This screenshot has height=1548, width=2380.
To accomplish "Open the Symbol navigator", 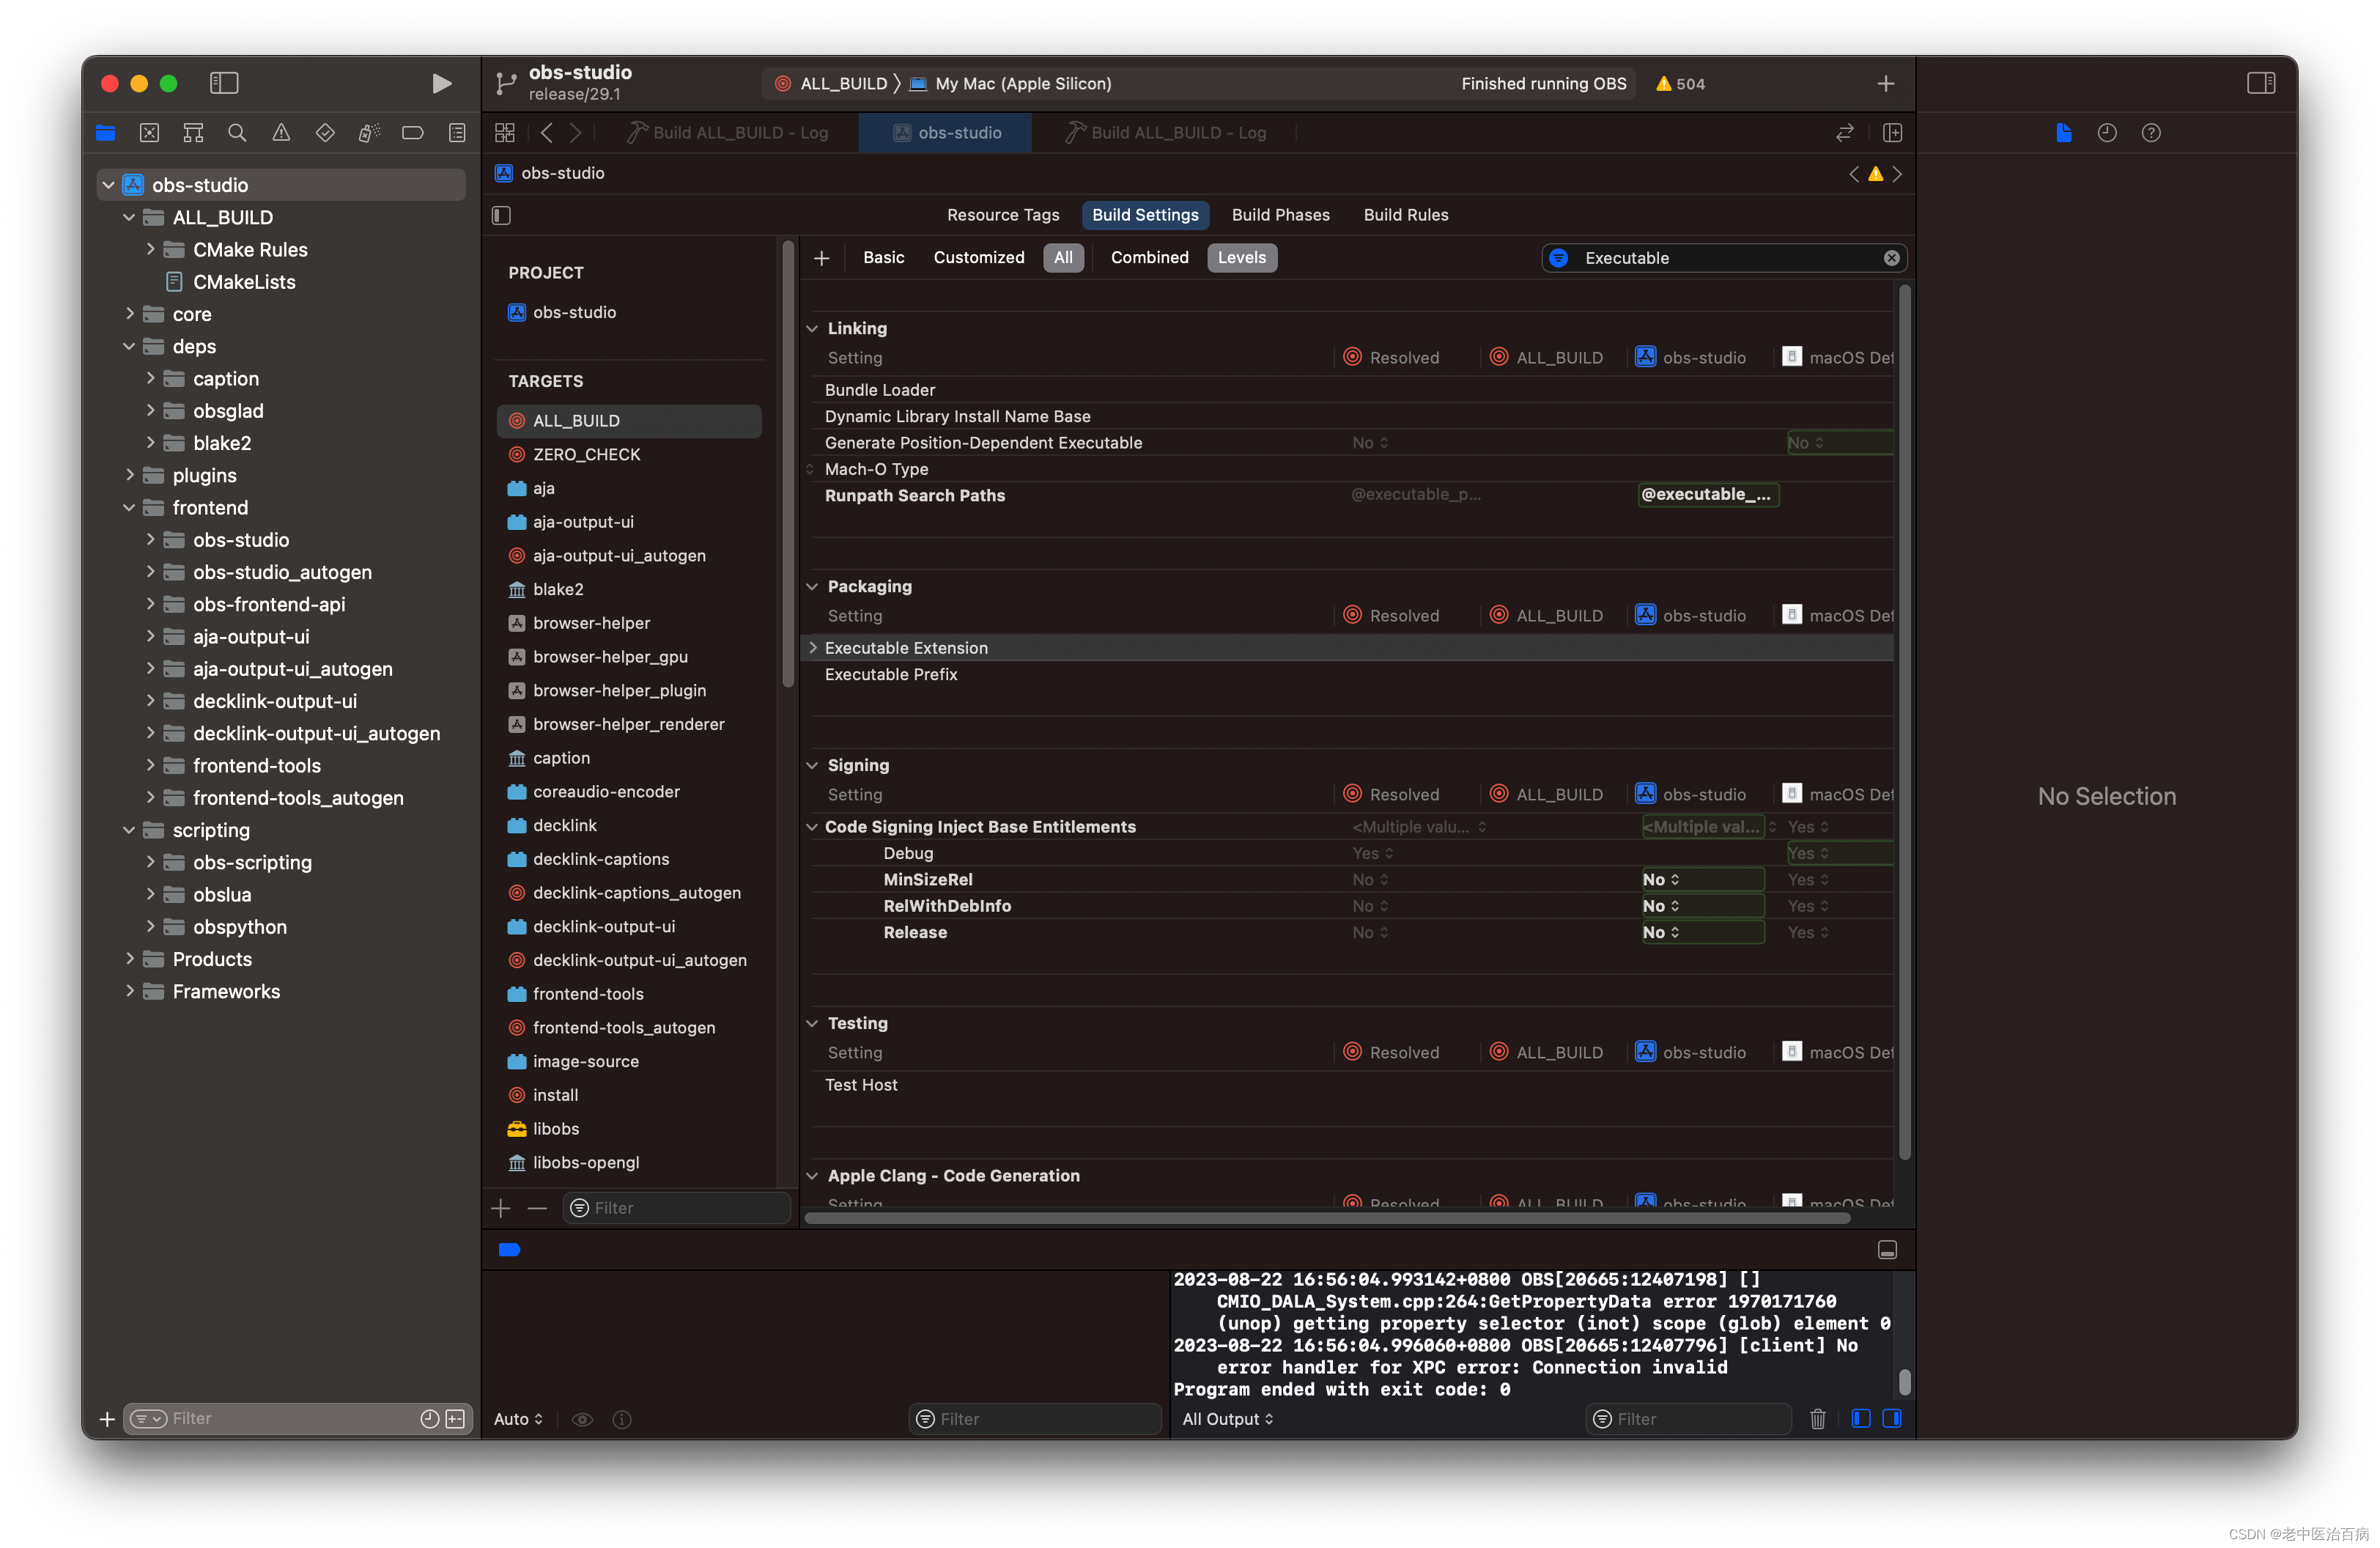I will pos(193,132).
